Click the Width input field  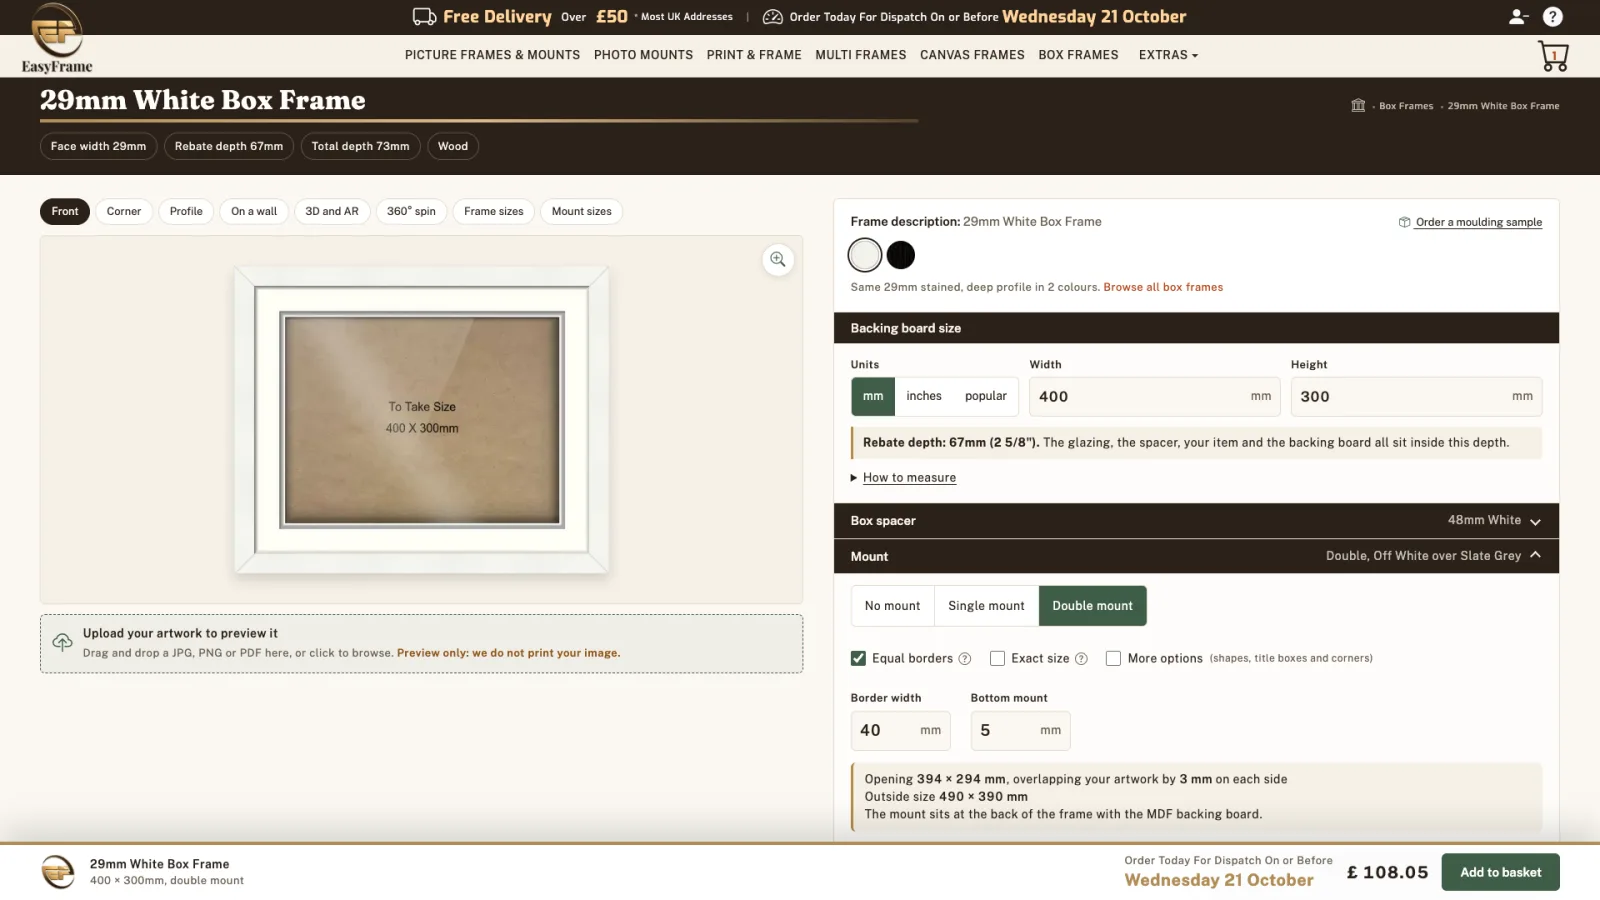coord(1155,396)
